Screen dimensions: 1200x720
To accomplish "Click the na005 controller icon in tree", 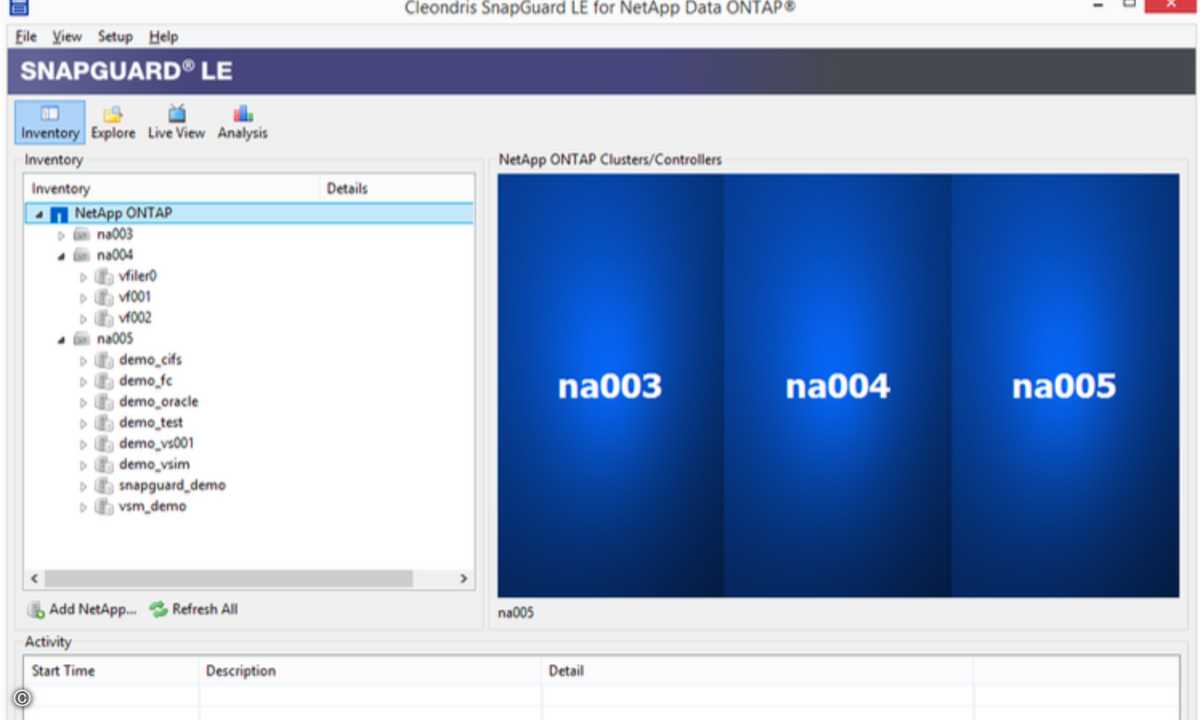I will 81,339.
